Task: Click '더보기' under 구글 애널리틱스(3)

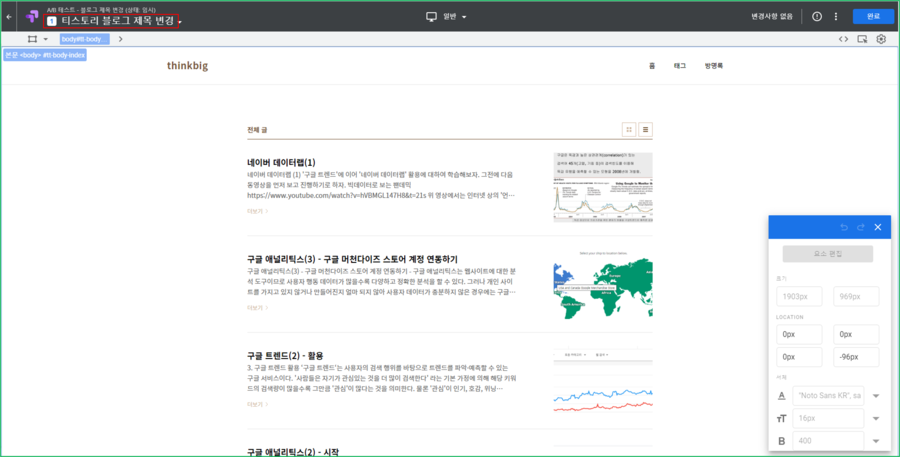Action: coord(257,308)
